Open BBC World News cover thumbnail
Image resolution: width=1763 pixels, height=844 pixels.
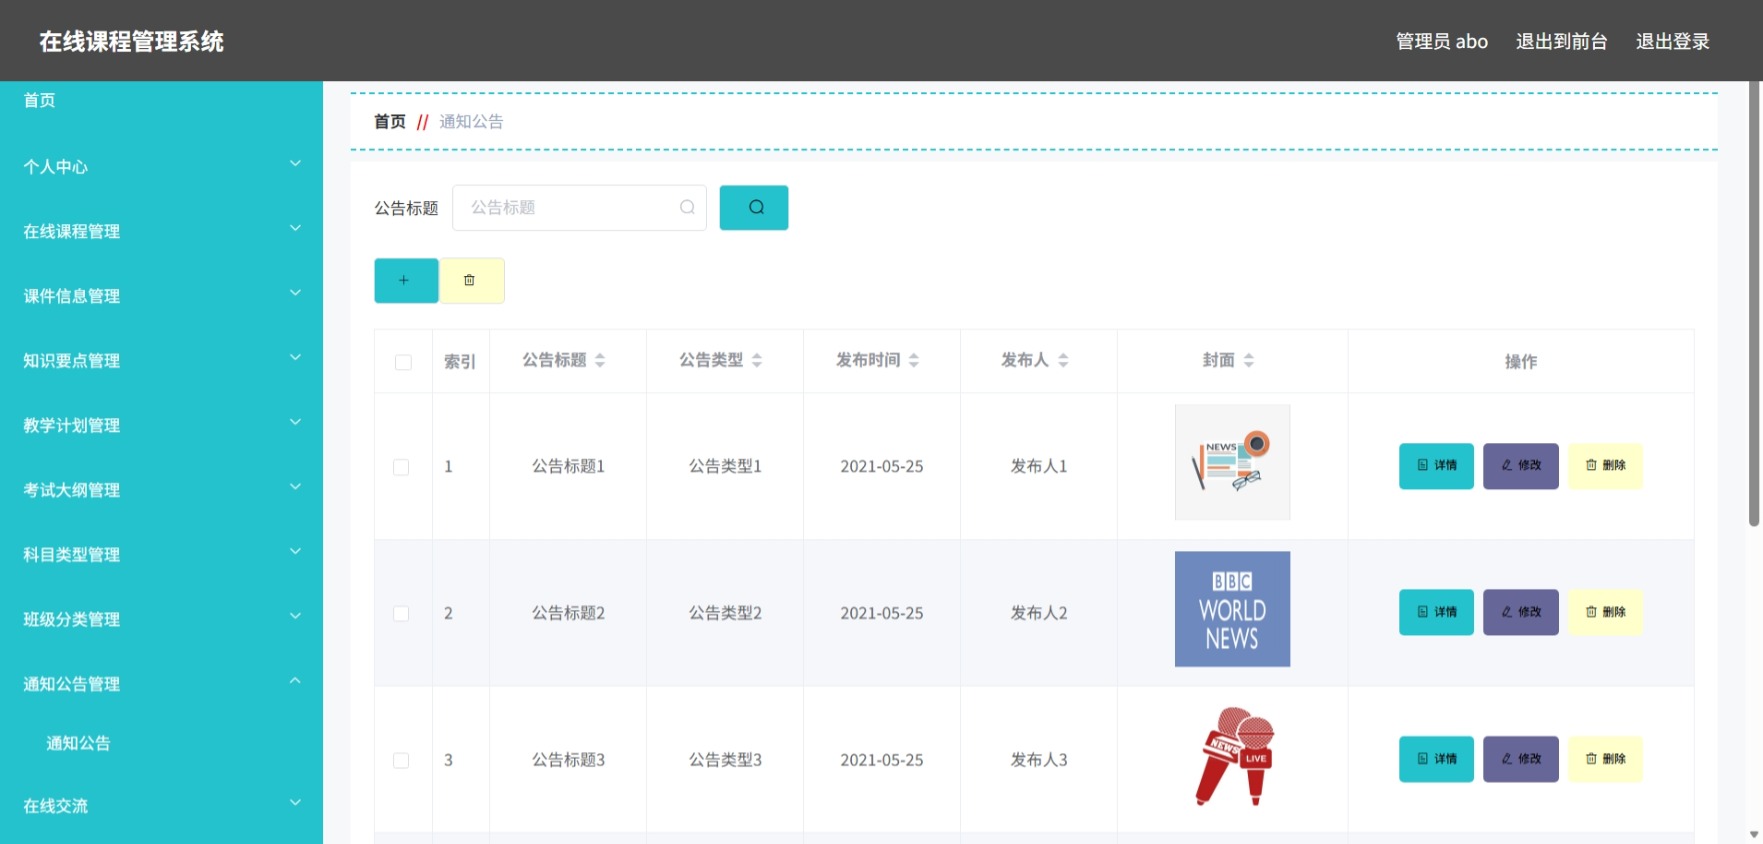point(1232,609)
